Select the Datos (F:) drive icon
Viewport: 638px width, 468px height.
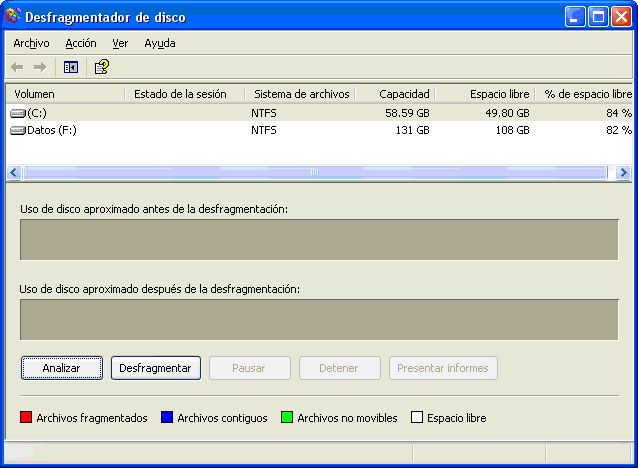pyautogui.click(x=17, y=130)
